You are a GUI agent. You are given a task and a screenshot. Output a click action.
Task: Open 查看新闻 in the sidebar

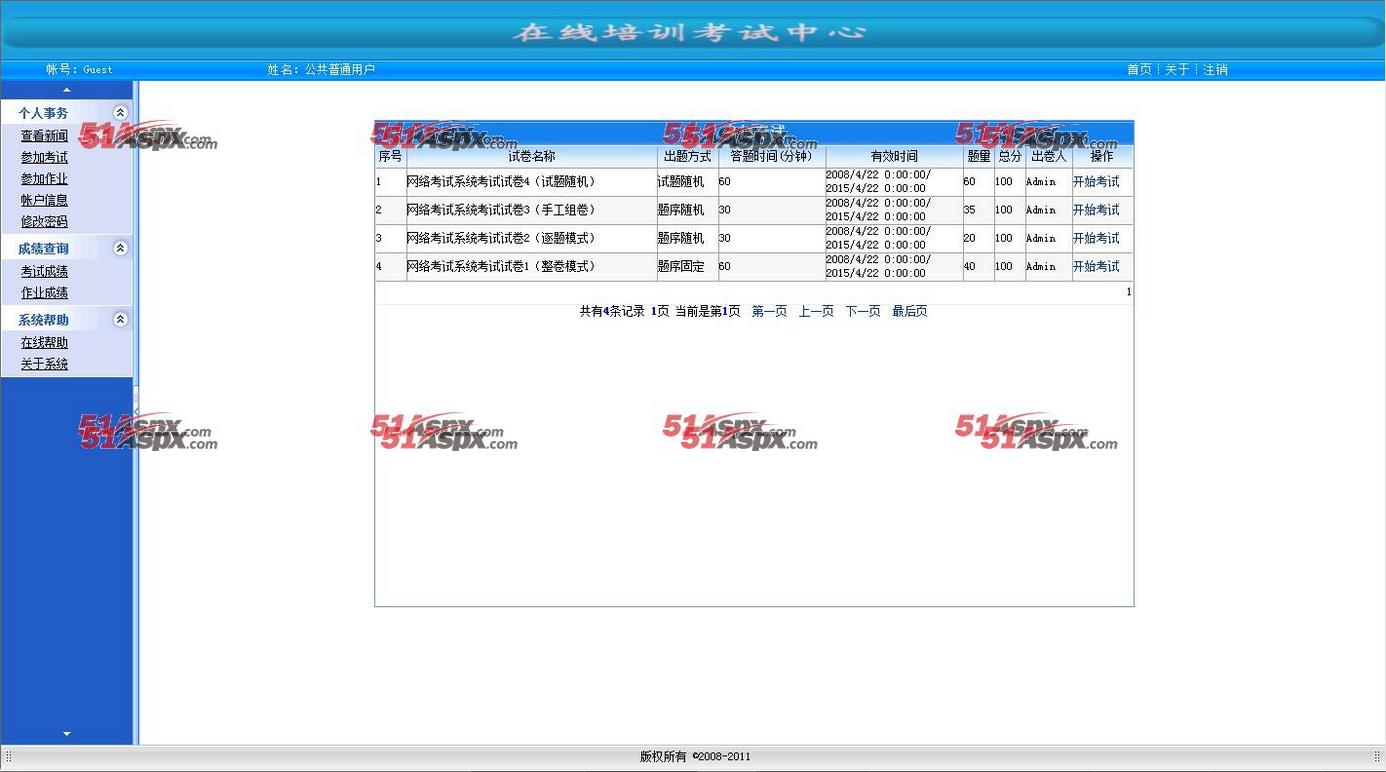[44, 136]
